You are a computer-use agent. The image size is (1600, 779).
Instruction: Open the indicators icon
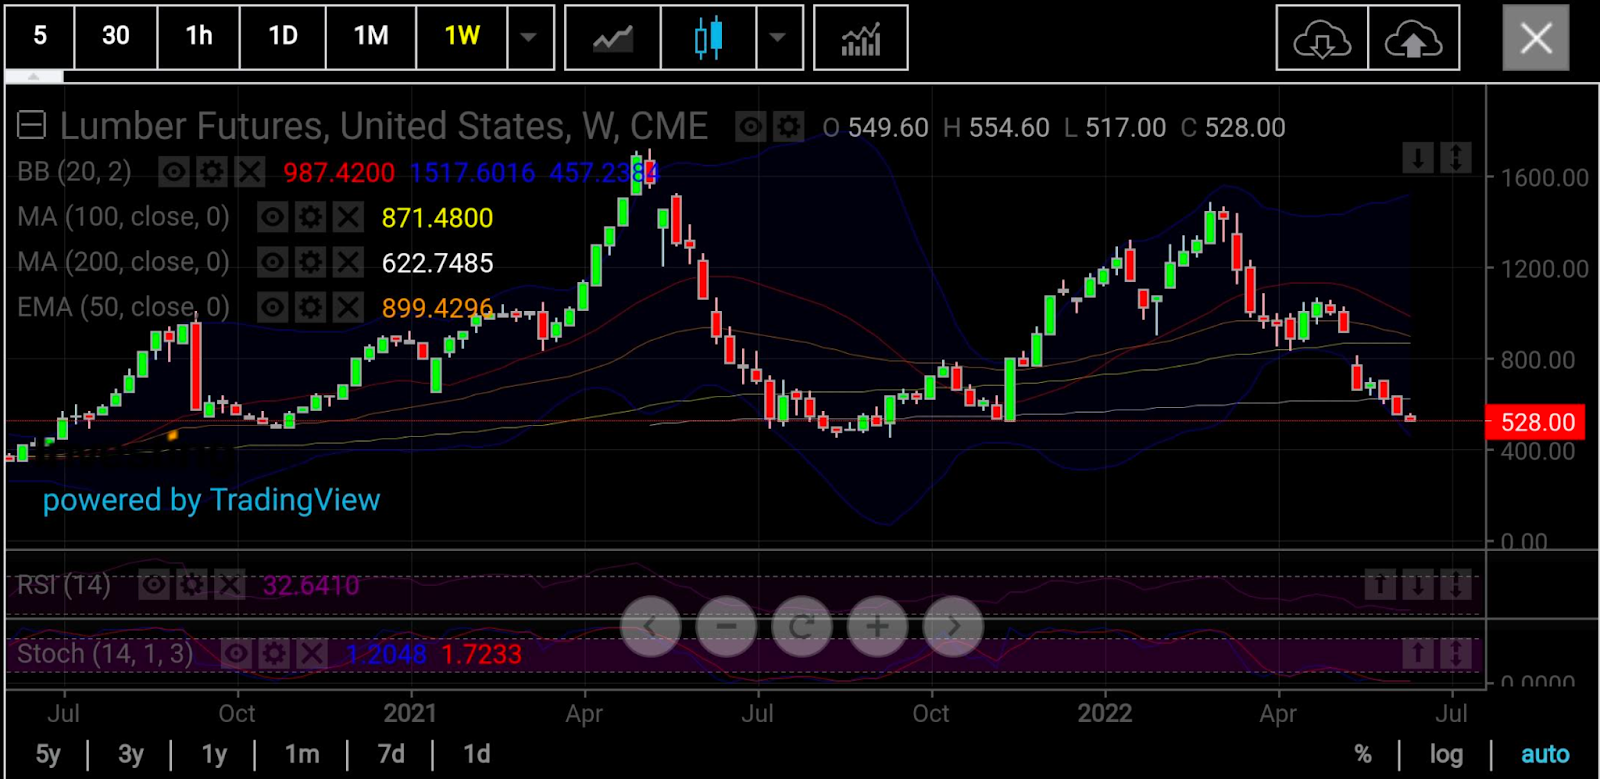pyautogui.click(x=861, y=38)
